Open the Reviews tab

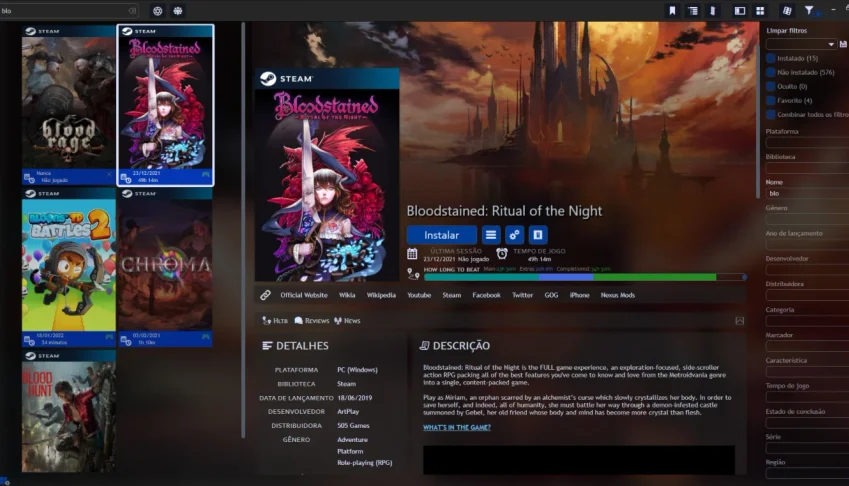point(312,321)
